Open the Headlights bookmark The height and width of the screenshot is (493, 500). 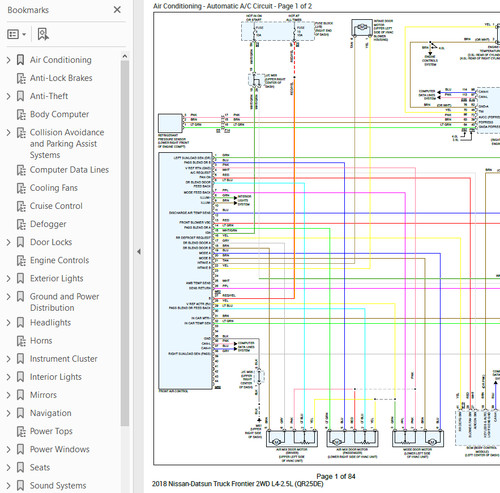pos(50,323)
